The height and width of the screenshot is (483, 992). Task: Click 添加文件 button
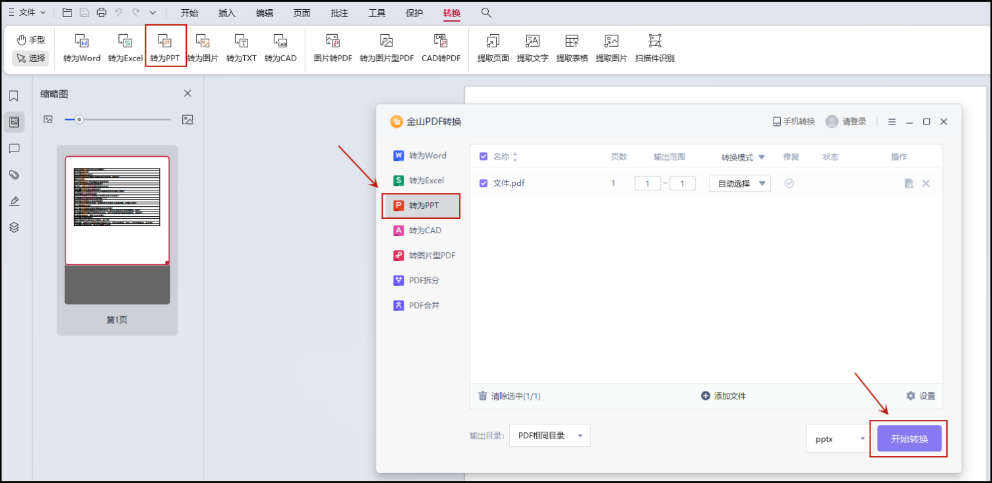point(724,396)
